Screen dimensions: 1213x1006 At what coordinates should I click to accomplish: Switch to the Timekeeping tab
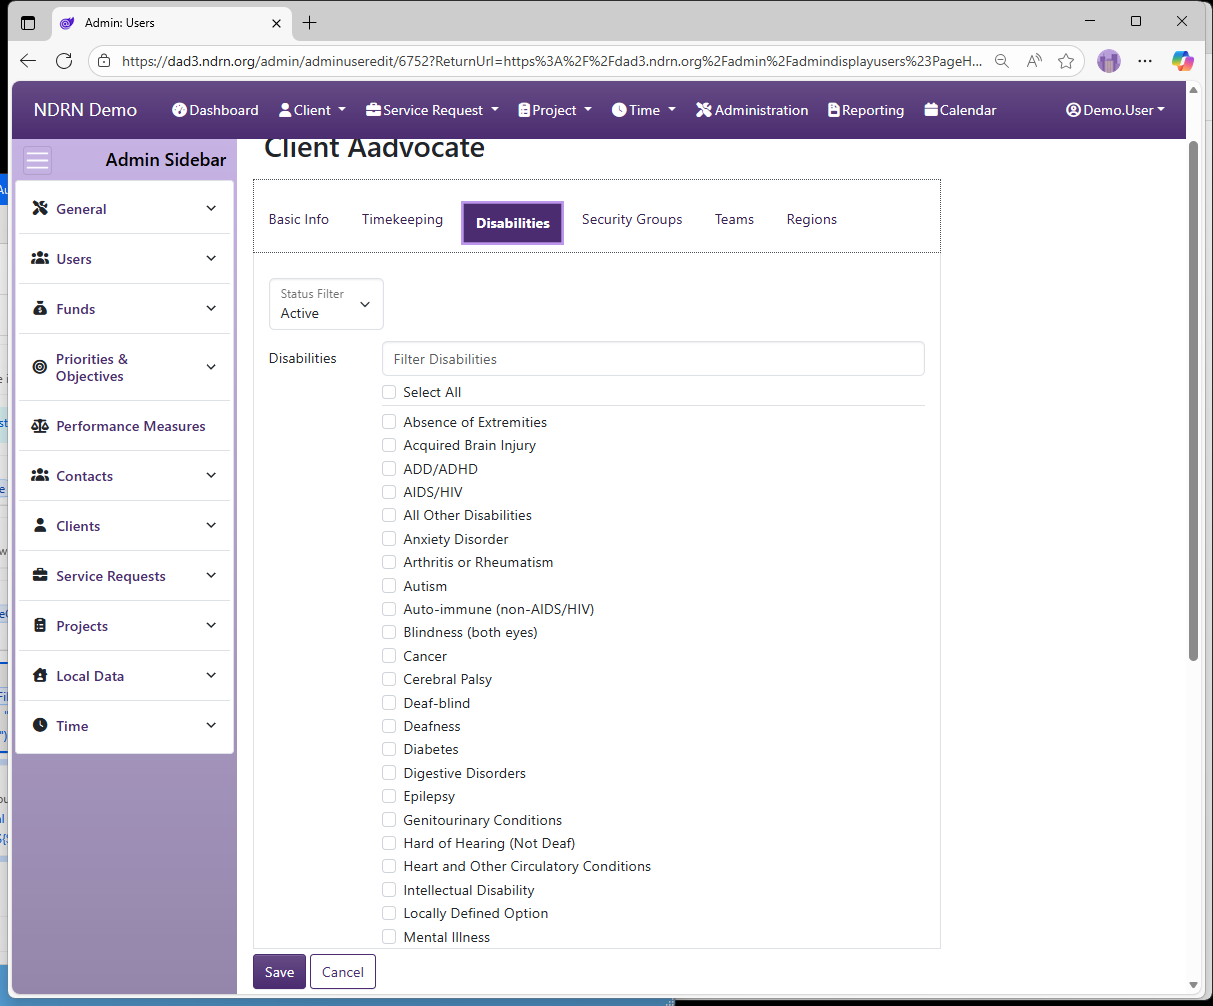402,219
